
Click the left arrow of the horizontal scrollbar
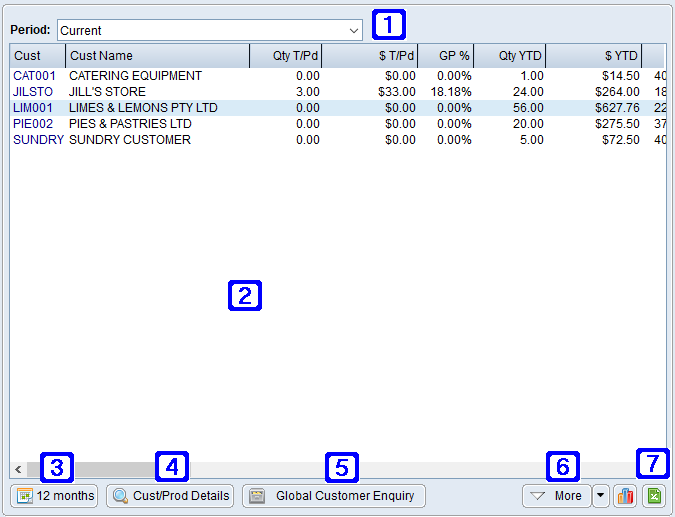18,469
